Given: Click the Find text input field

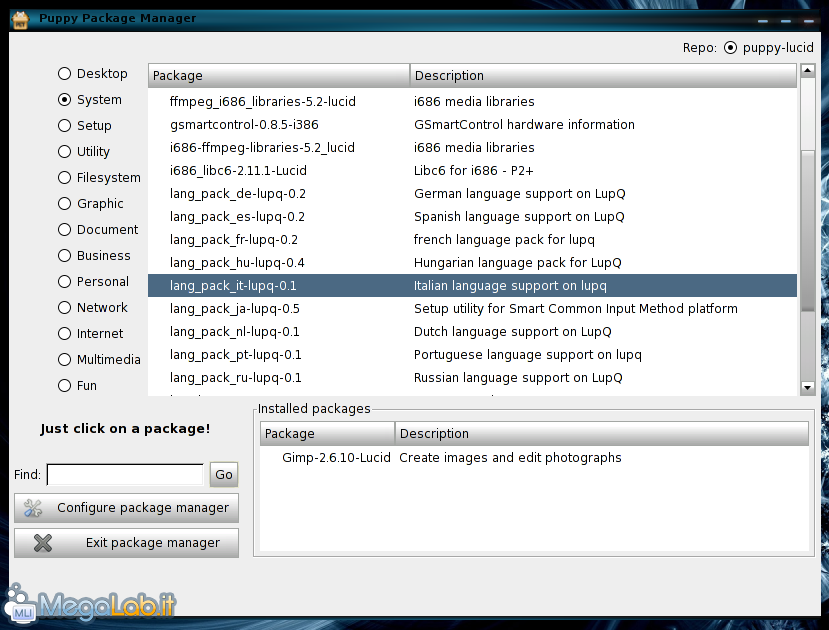Looking at the screenshot, I should click(124, 475).
